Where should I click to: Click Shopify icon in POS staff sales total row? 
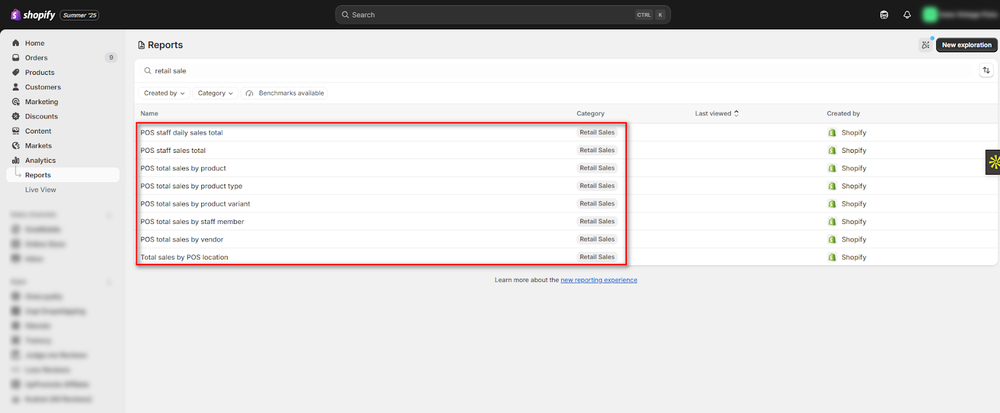(832, 150)
